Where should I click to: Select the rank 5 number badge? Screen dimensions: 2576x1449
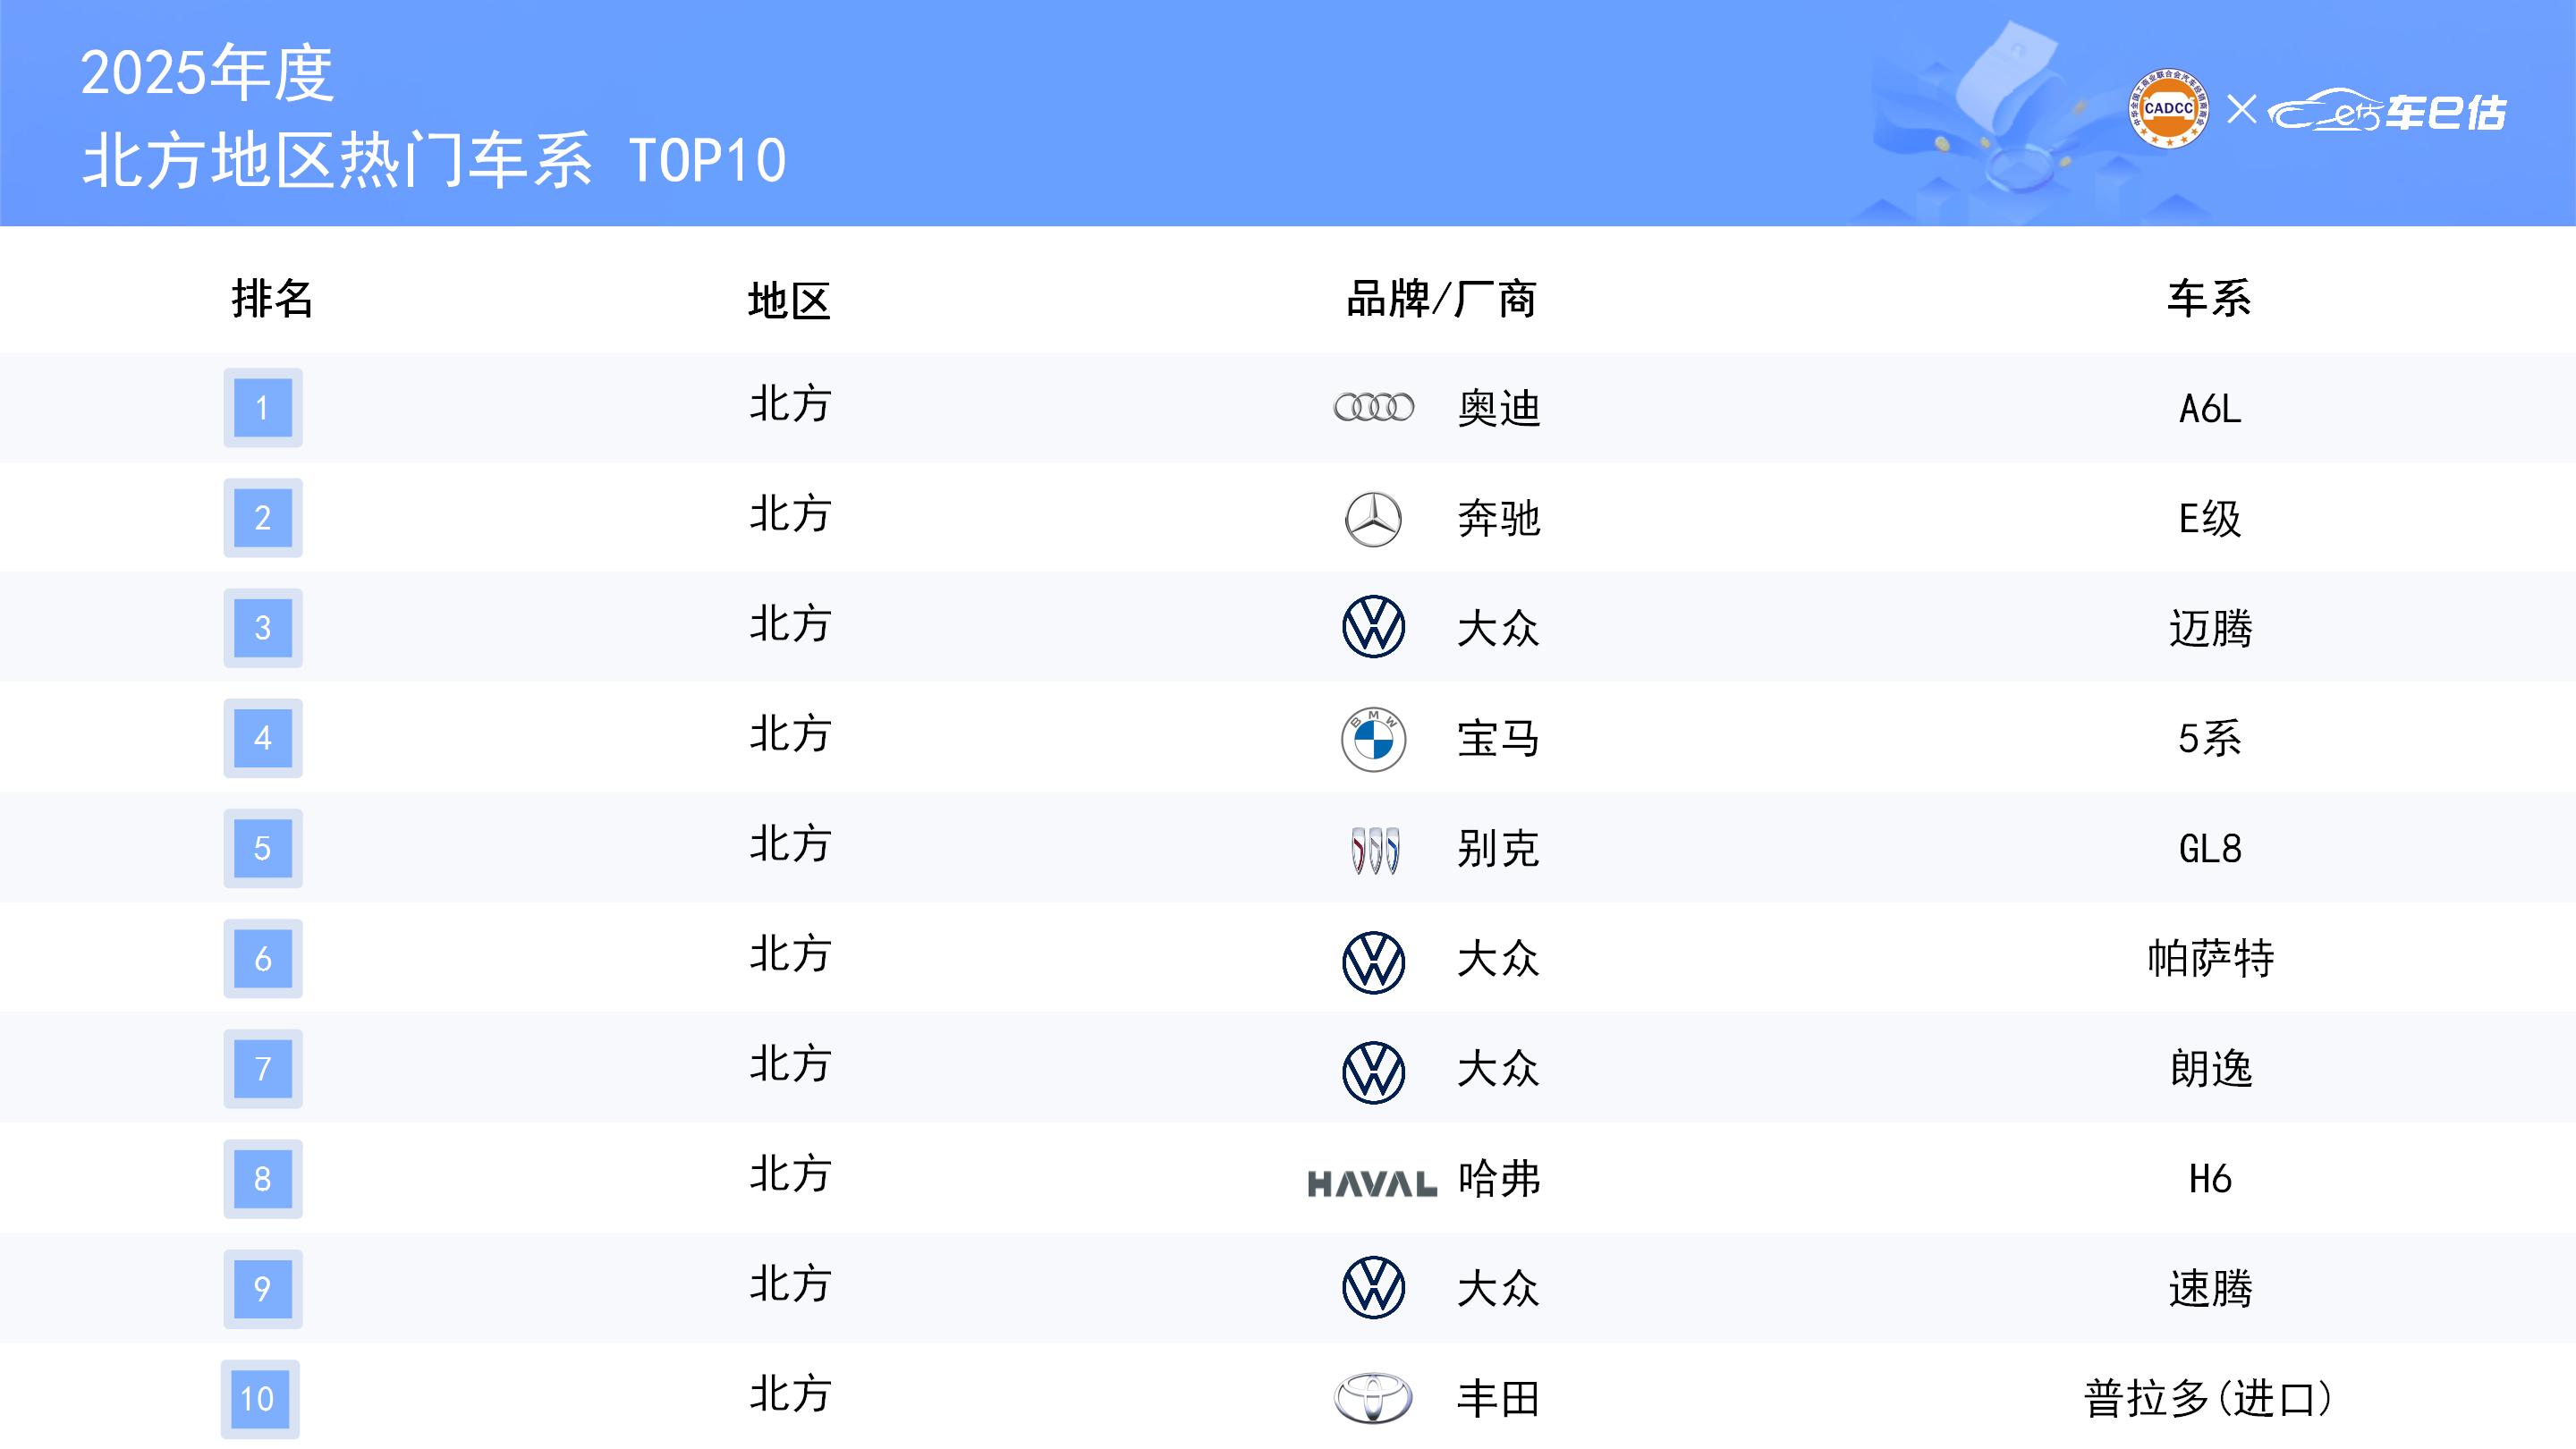262,848
